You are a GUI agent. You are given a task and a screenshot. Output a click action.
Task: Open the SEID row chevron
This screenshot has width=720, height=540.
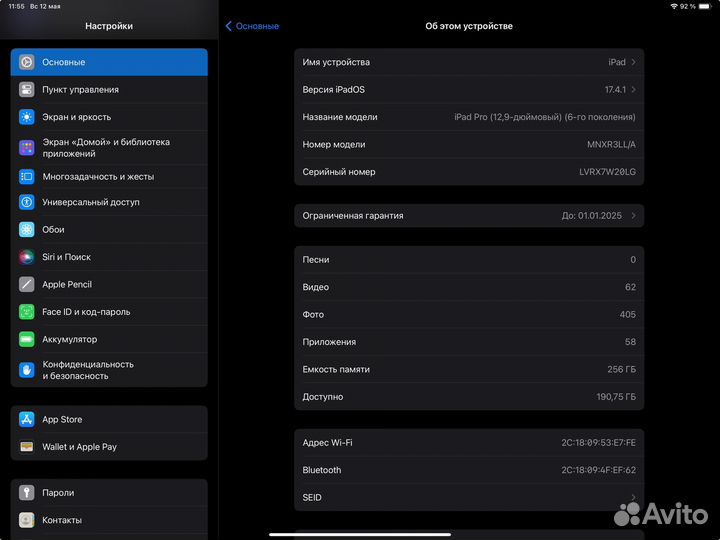click(634, 497)
